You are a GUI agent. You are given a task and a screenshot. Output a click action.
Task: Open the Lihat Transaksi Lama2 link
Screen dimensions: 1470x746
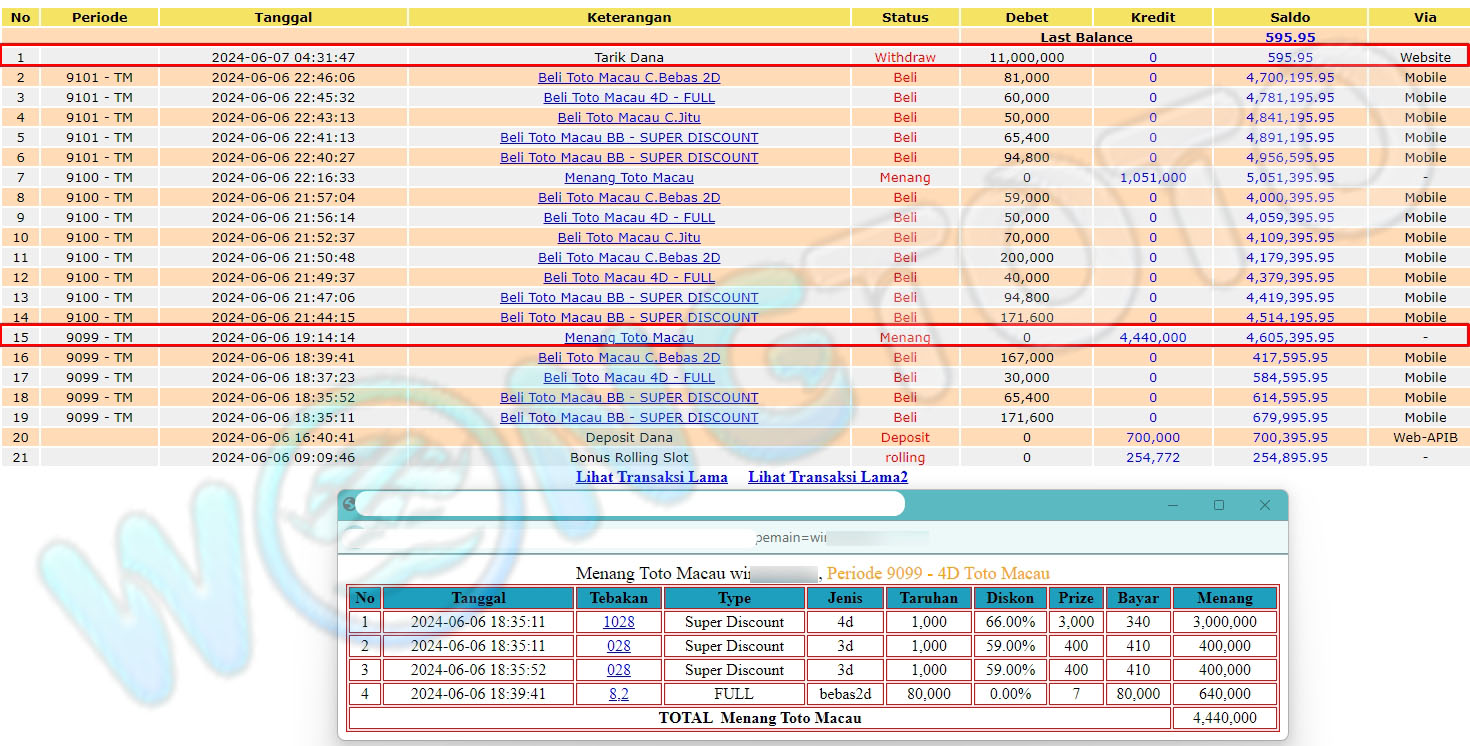click(827, 477)
